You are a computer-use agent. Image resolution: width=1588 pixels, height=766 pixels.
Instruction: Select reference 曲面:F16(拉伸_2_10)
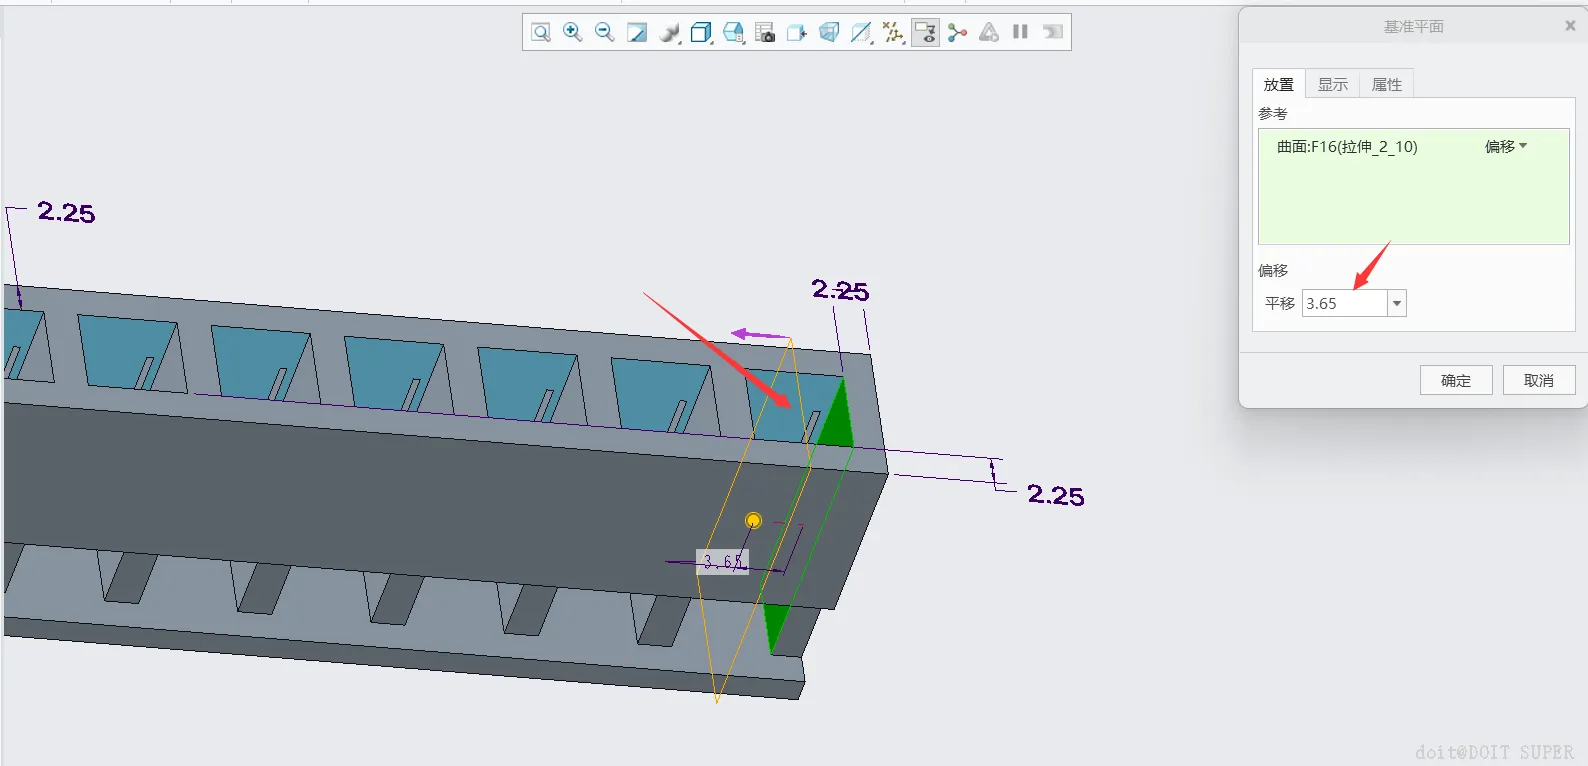tap(1347, 146)
